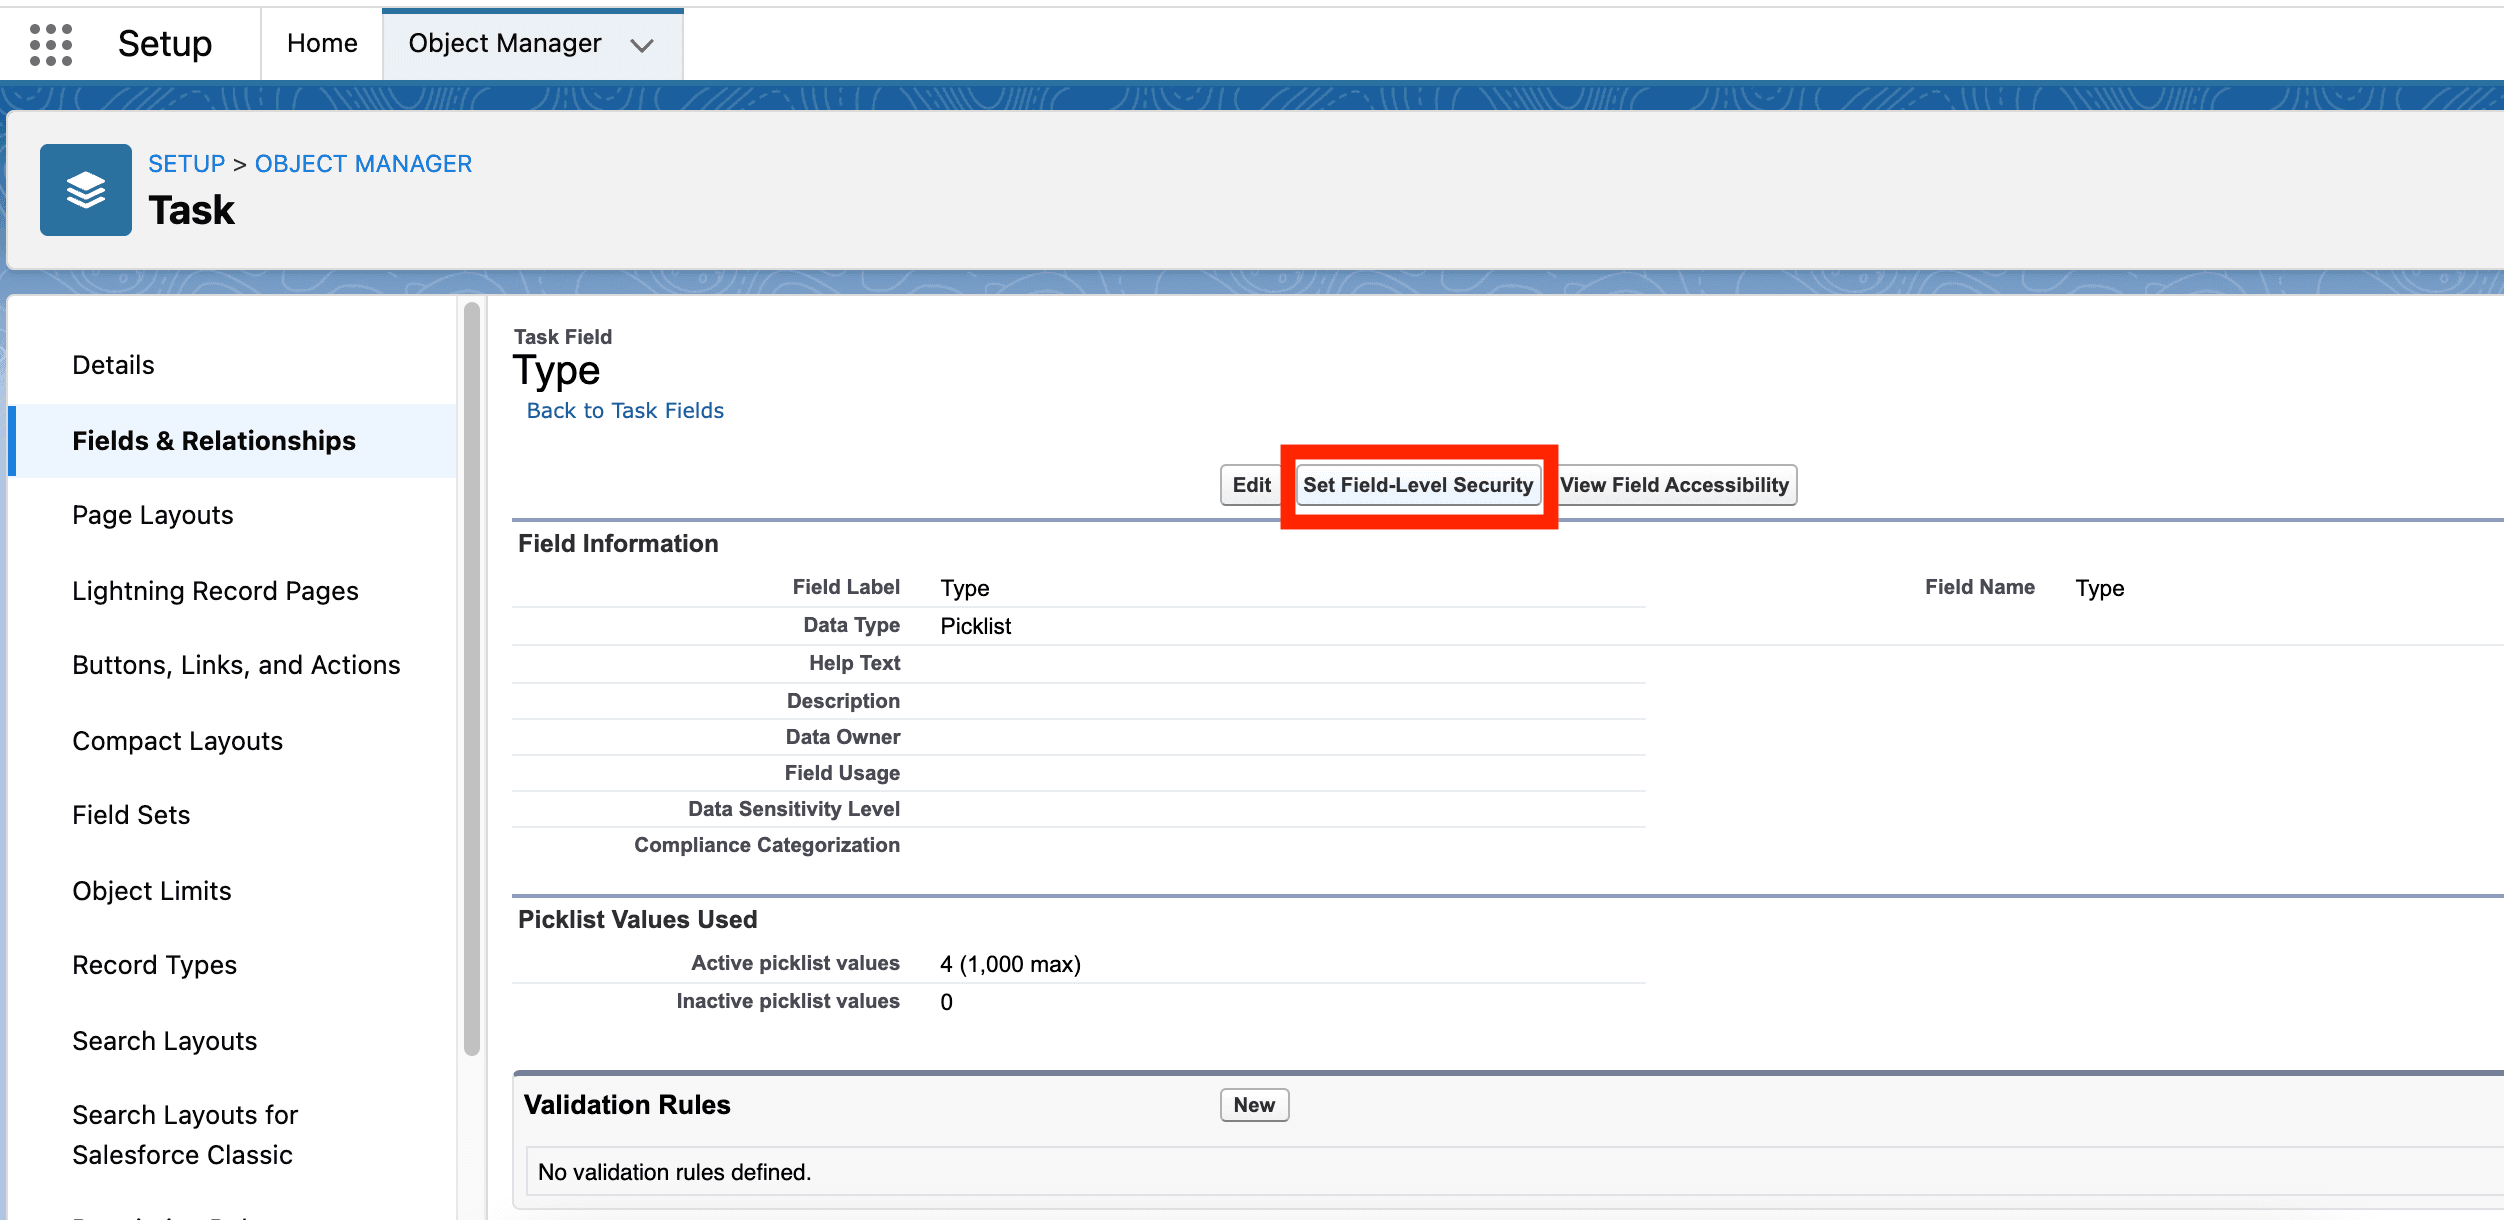The height and width of the screenshot is (1220, 2504).
Task: Open Buttons, Links, and Actions
Action: pyautogui.click(x=236, y=665)
